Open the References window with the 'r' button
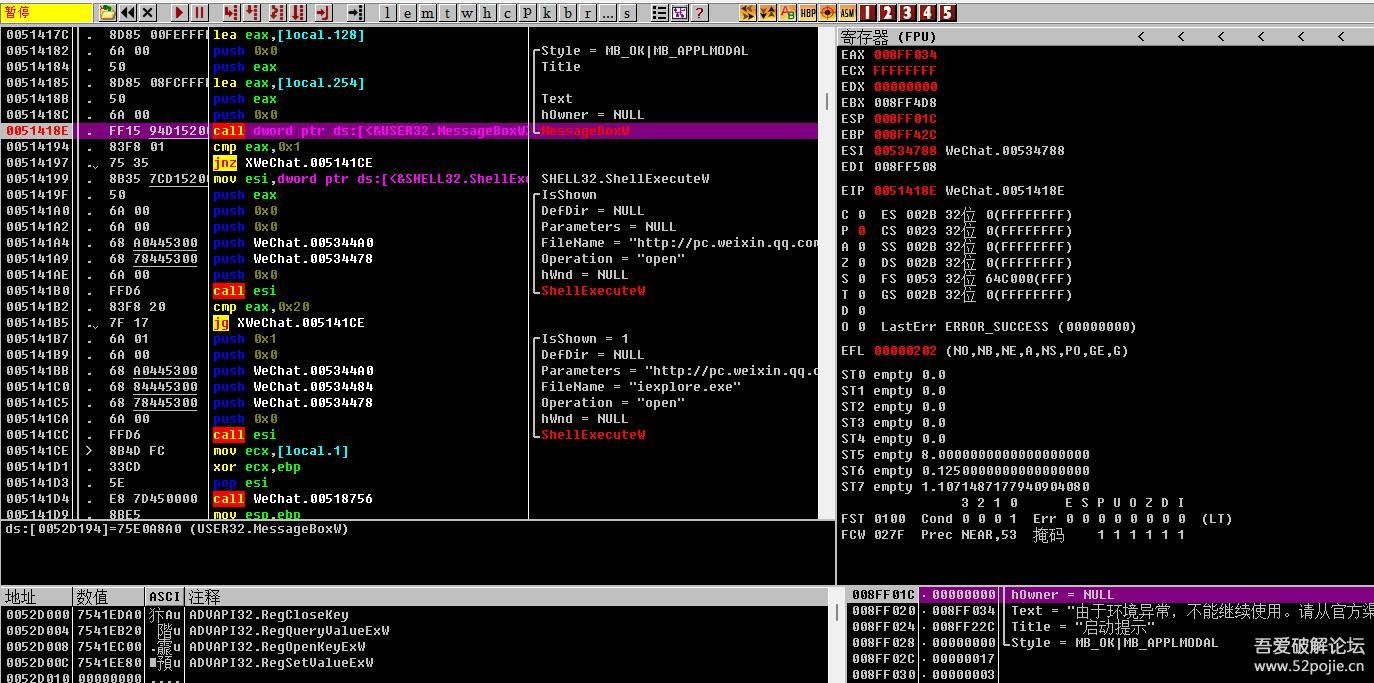 click(588, 13)
